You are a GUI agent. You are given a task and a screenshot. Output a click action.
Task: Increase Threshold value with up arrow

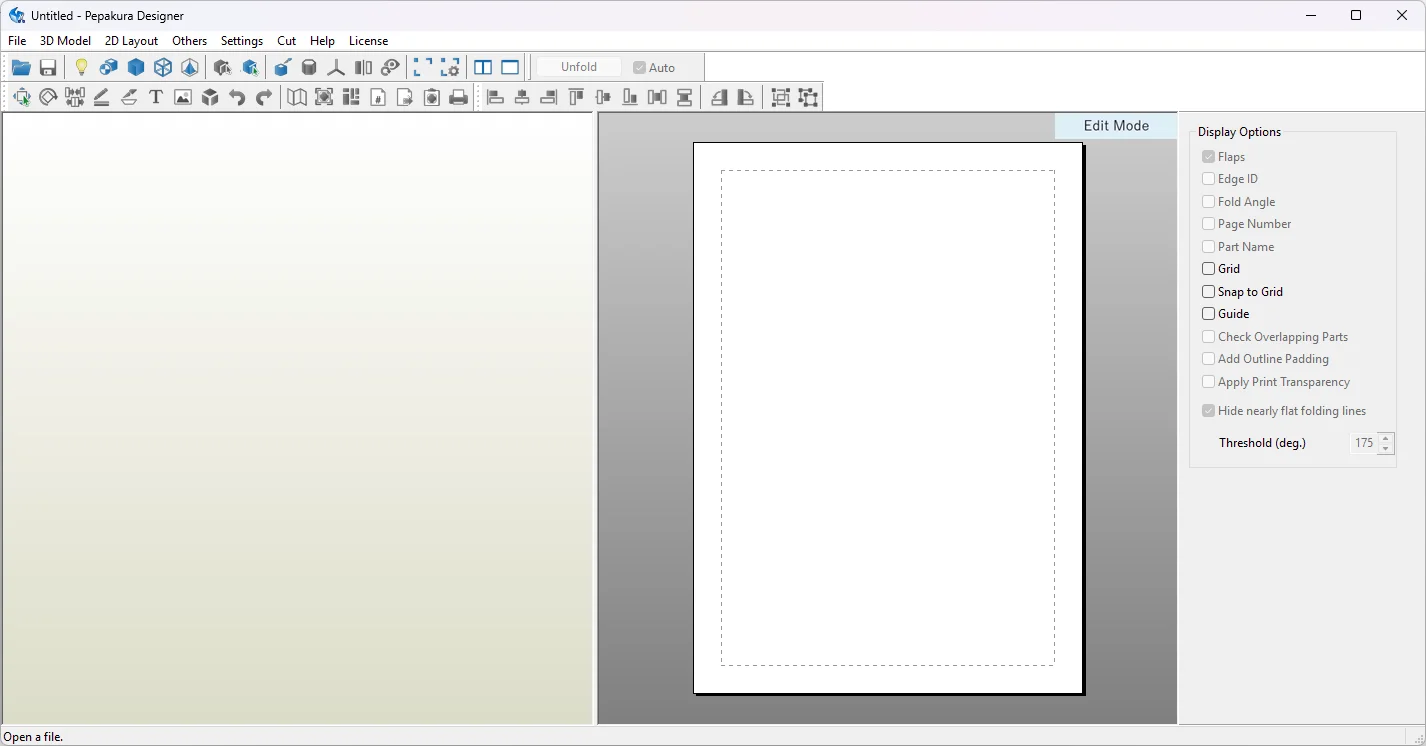click(1385, 438)
